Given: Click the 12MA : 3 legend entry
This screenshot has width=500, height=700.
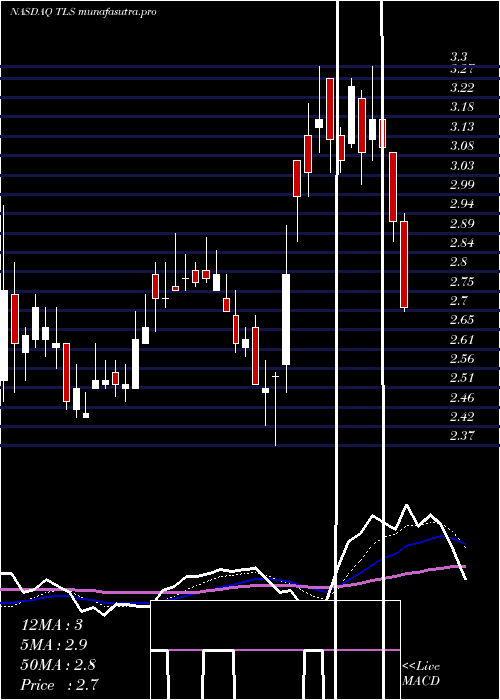Looking at the screenshot, I should (52, 625).
